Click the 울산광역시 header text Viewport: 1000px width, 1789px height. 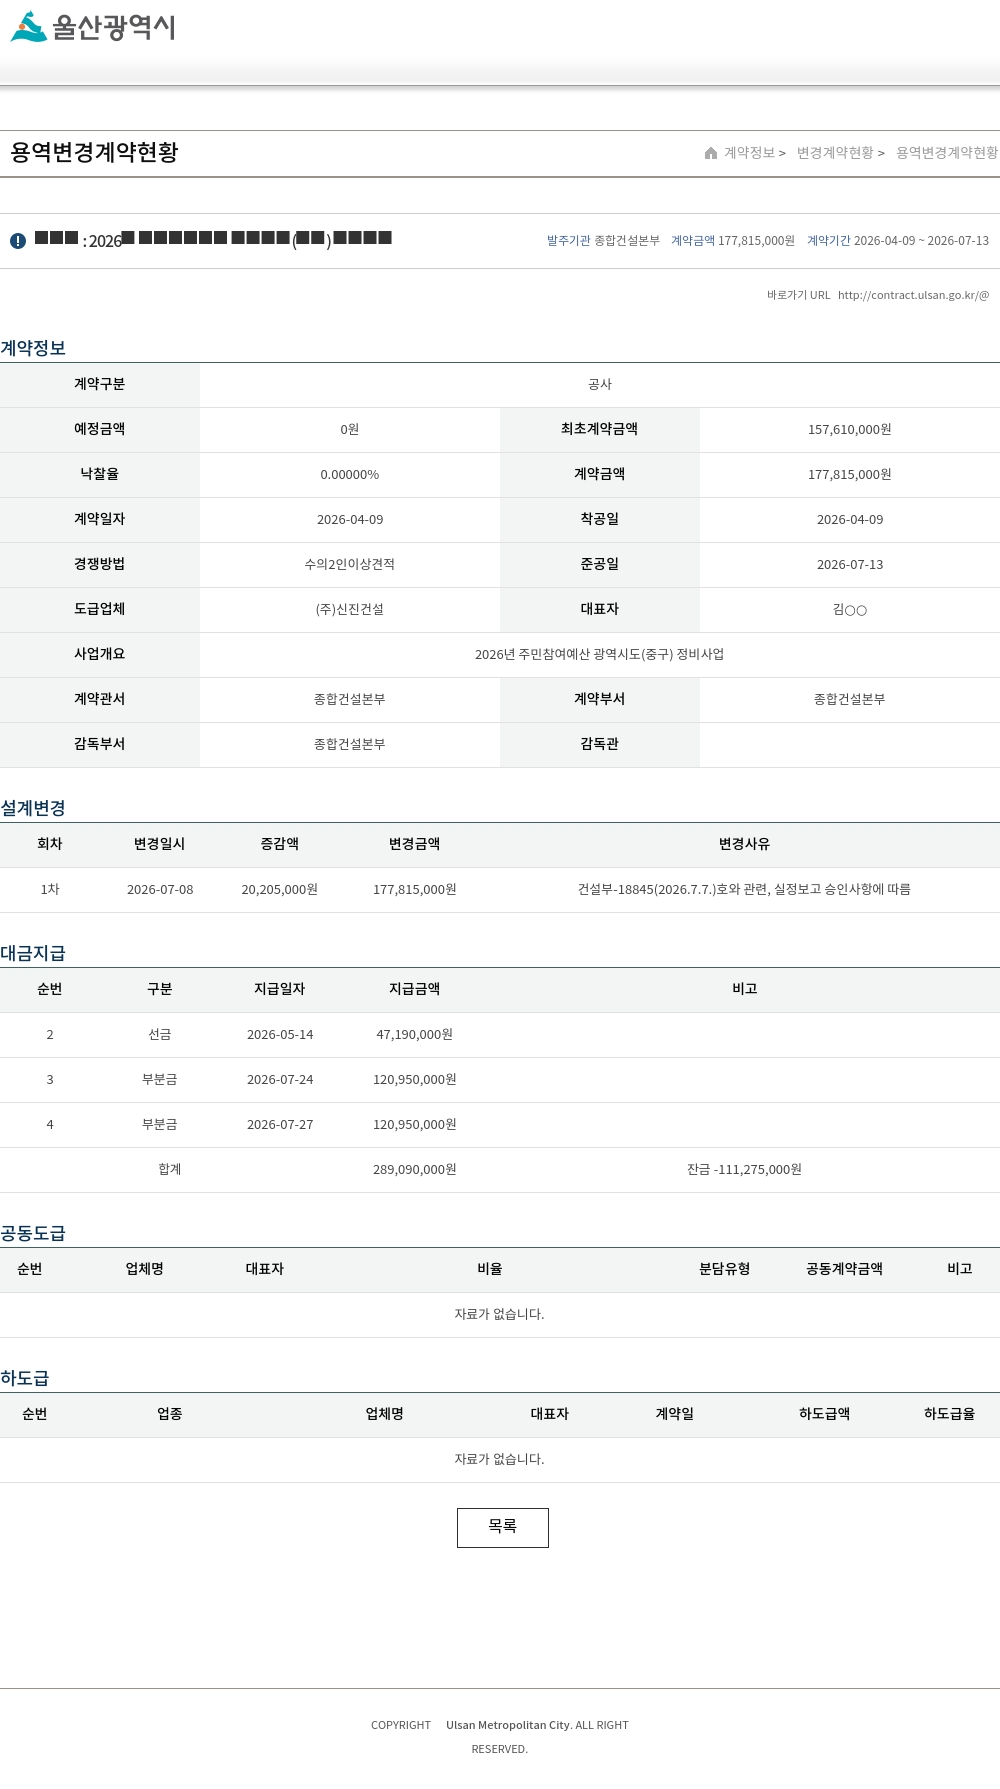(114, 27)
